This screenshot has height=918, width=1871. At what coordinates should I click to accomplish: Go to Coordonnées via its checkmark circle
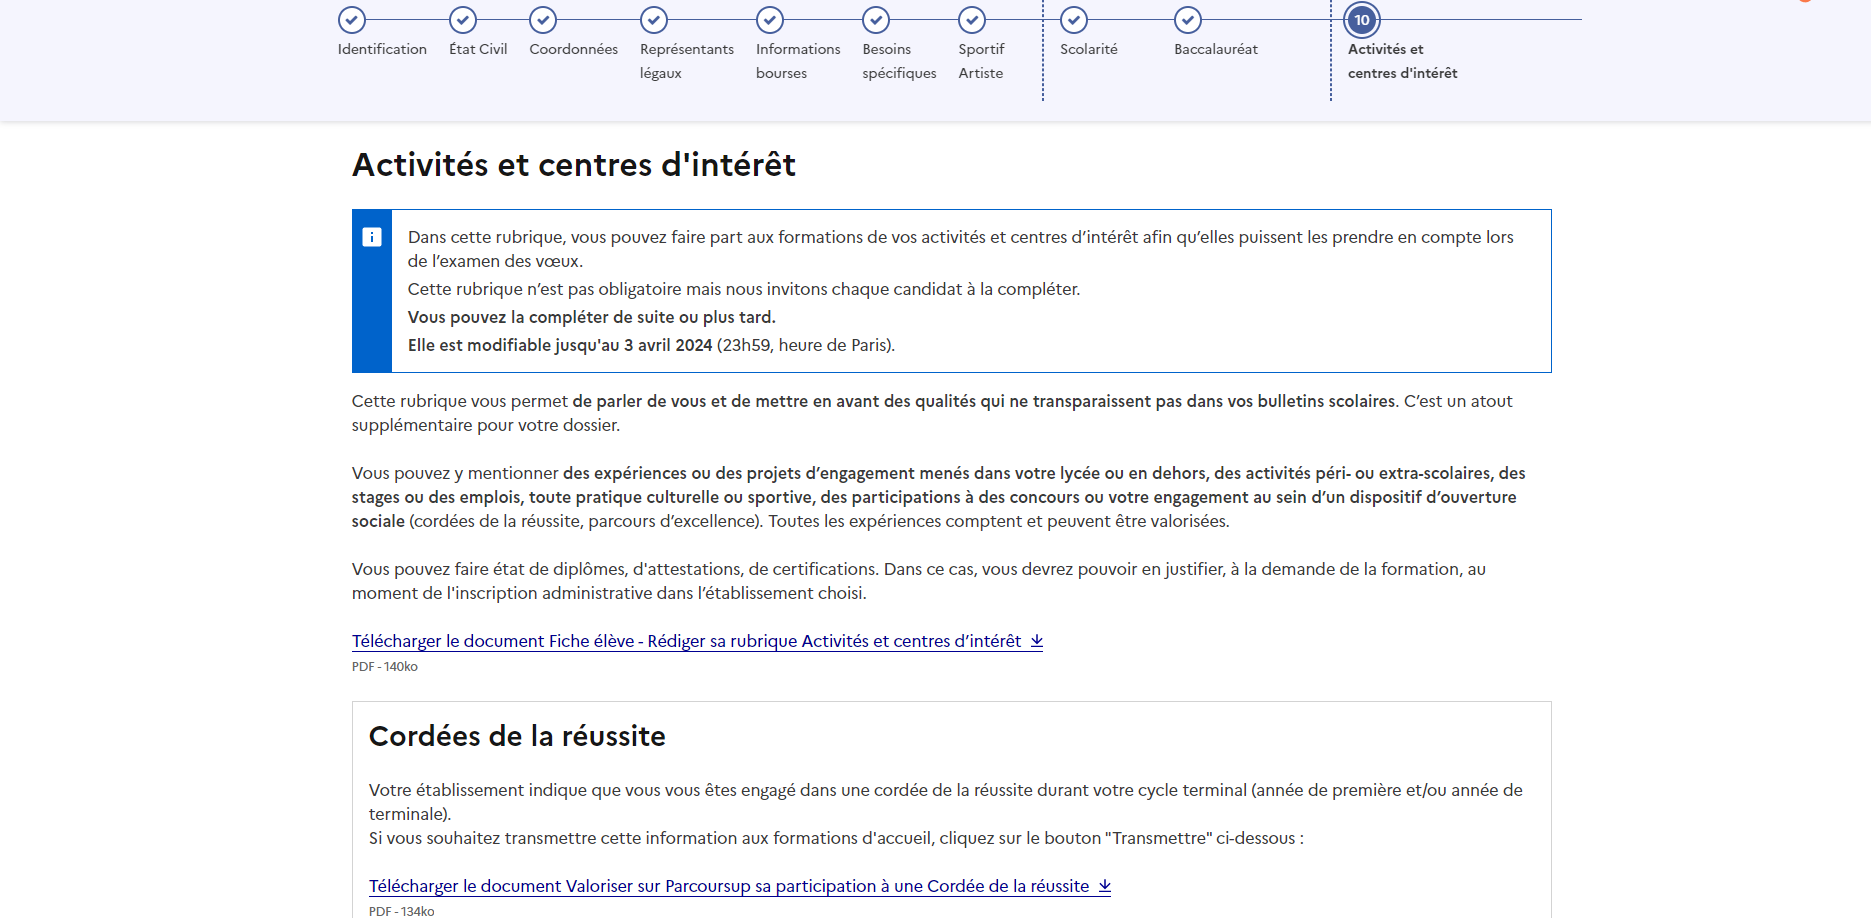[543, 20]
